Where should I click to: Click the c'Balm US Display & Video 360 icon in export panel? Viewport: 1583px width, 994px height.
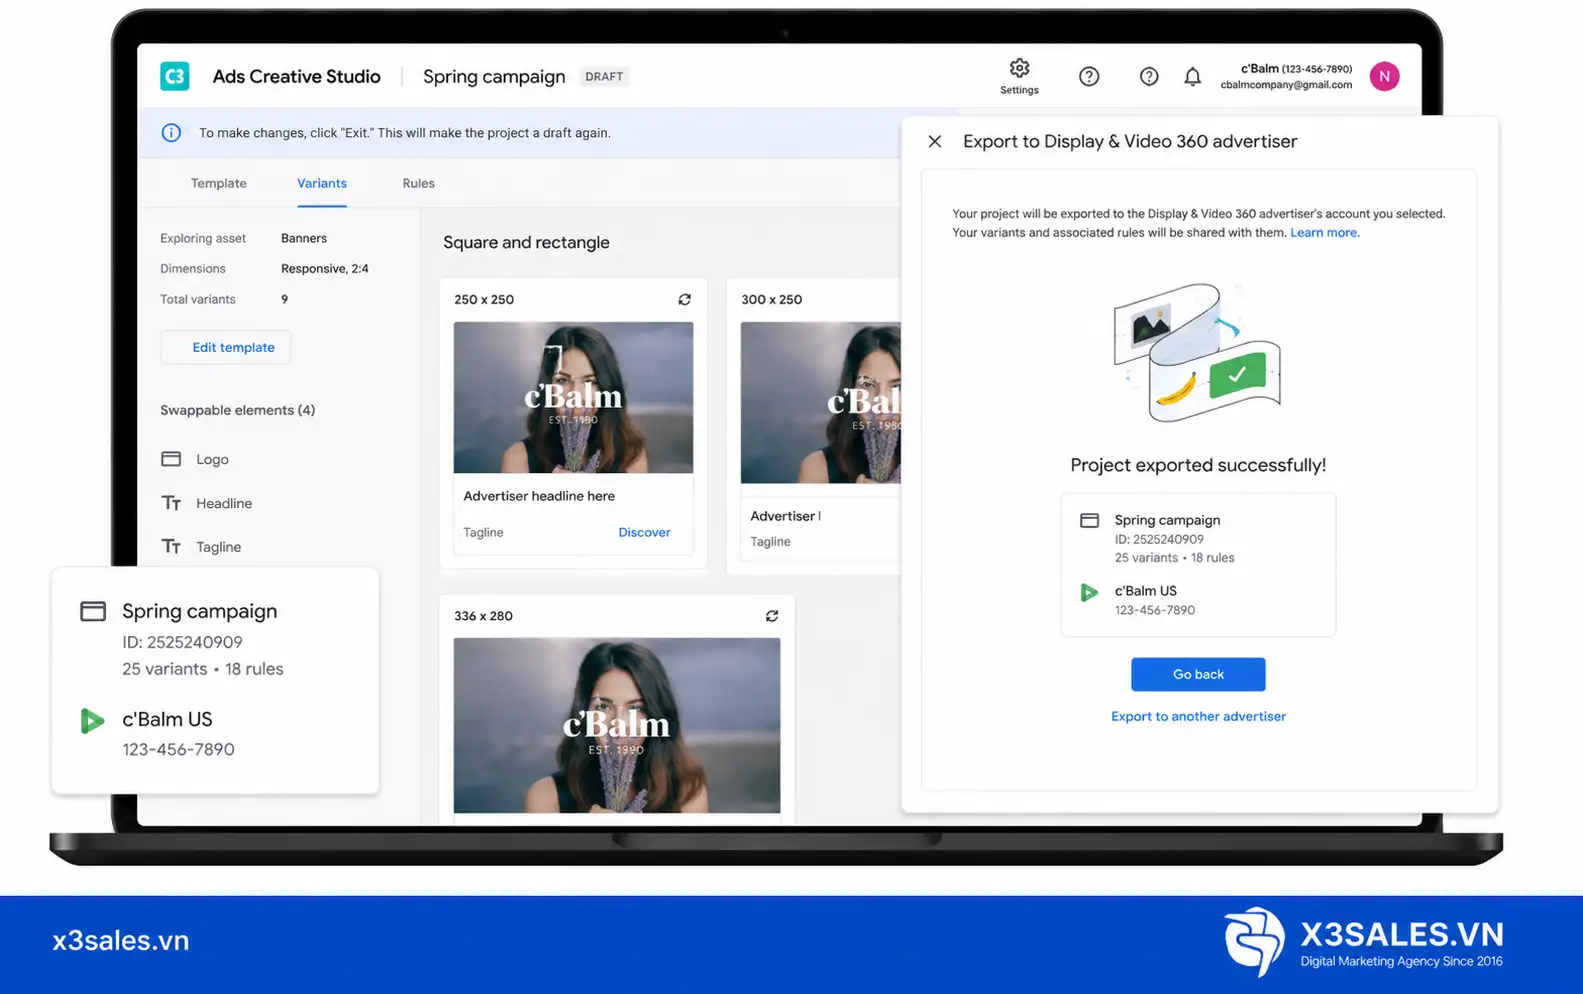1089,593
